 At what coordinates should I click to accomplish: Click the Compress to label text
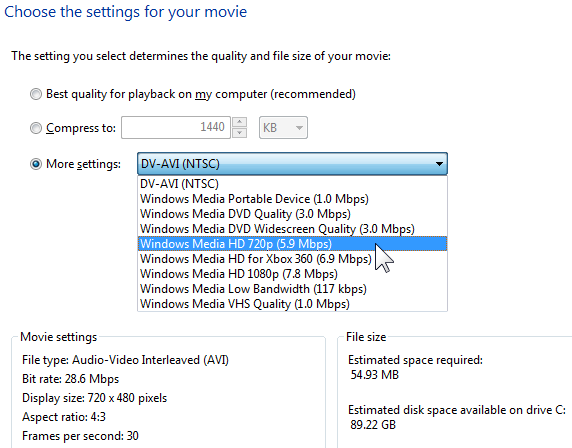pos(81,128)
